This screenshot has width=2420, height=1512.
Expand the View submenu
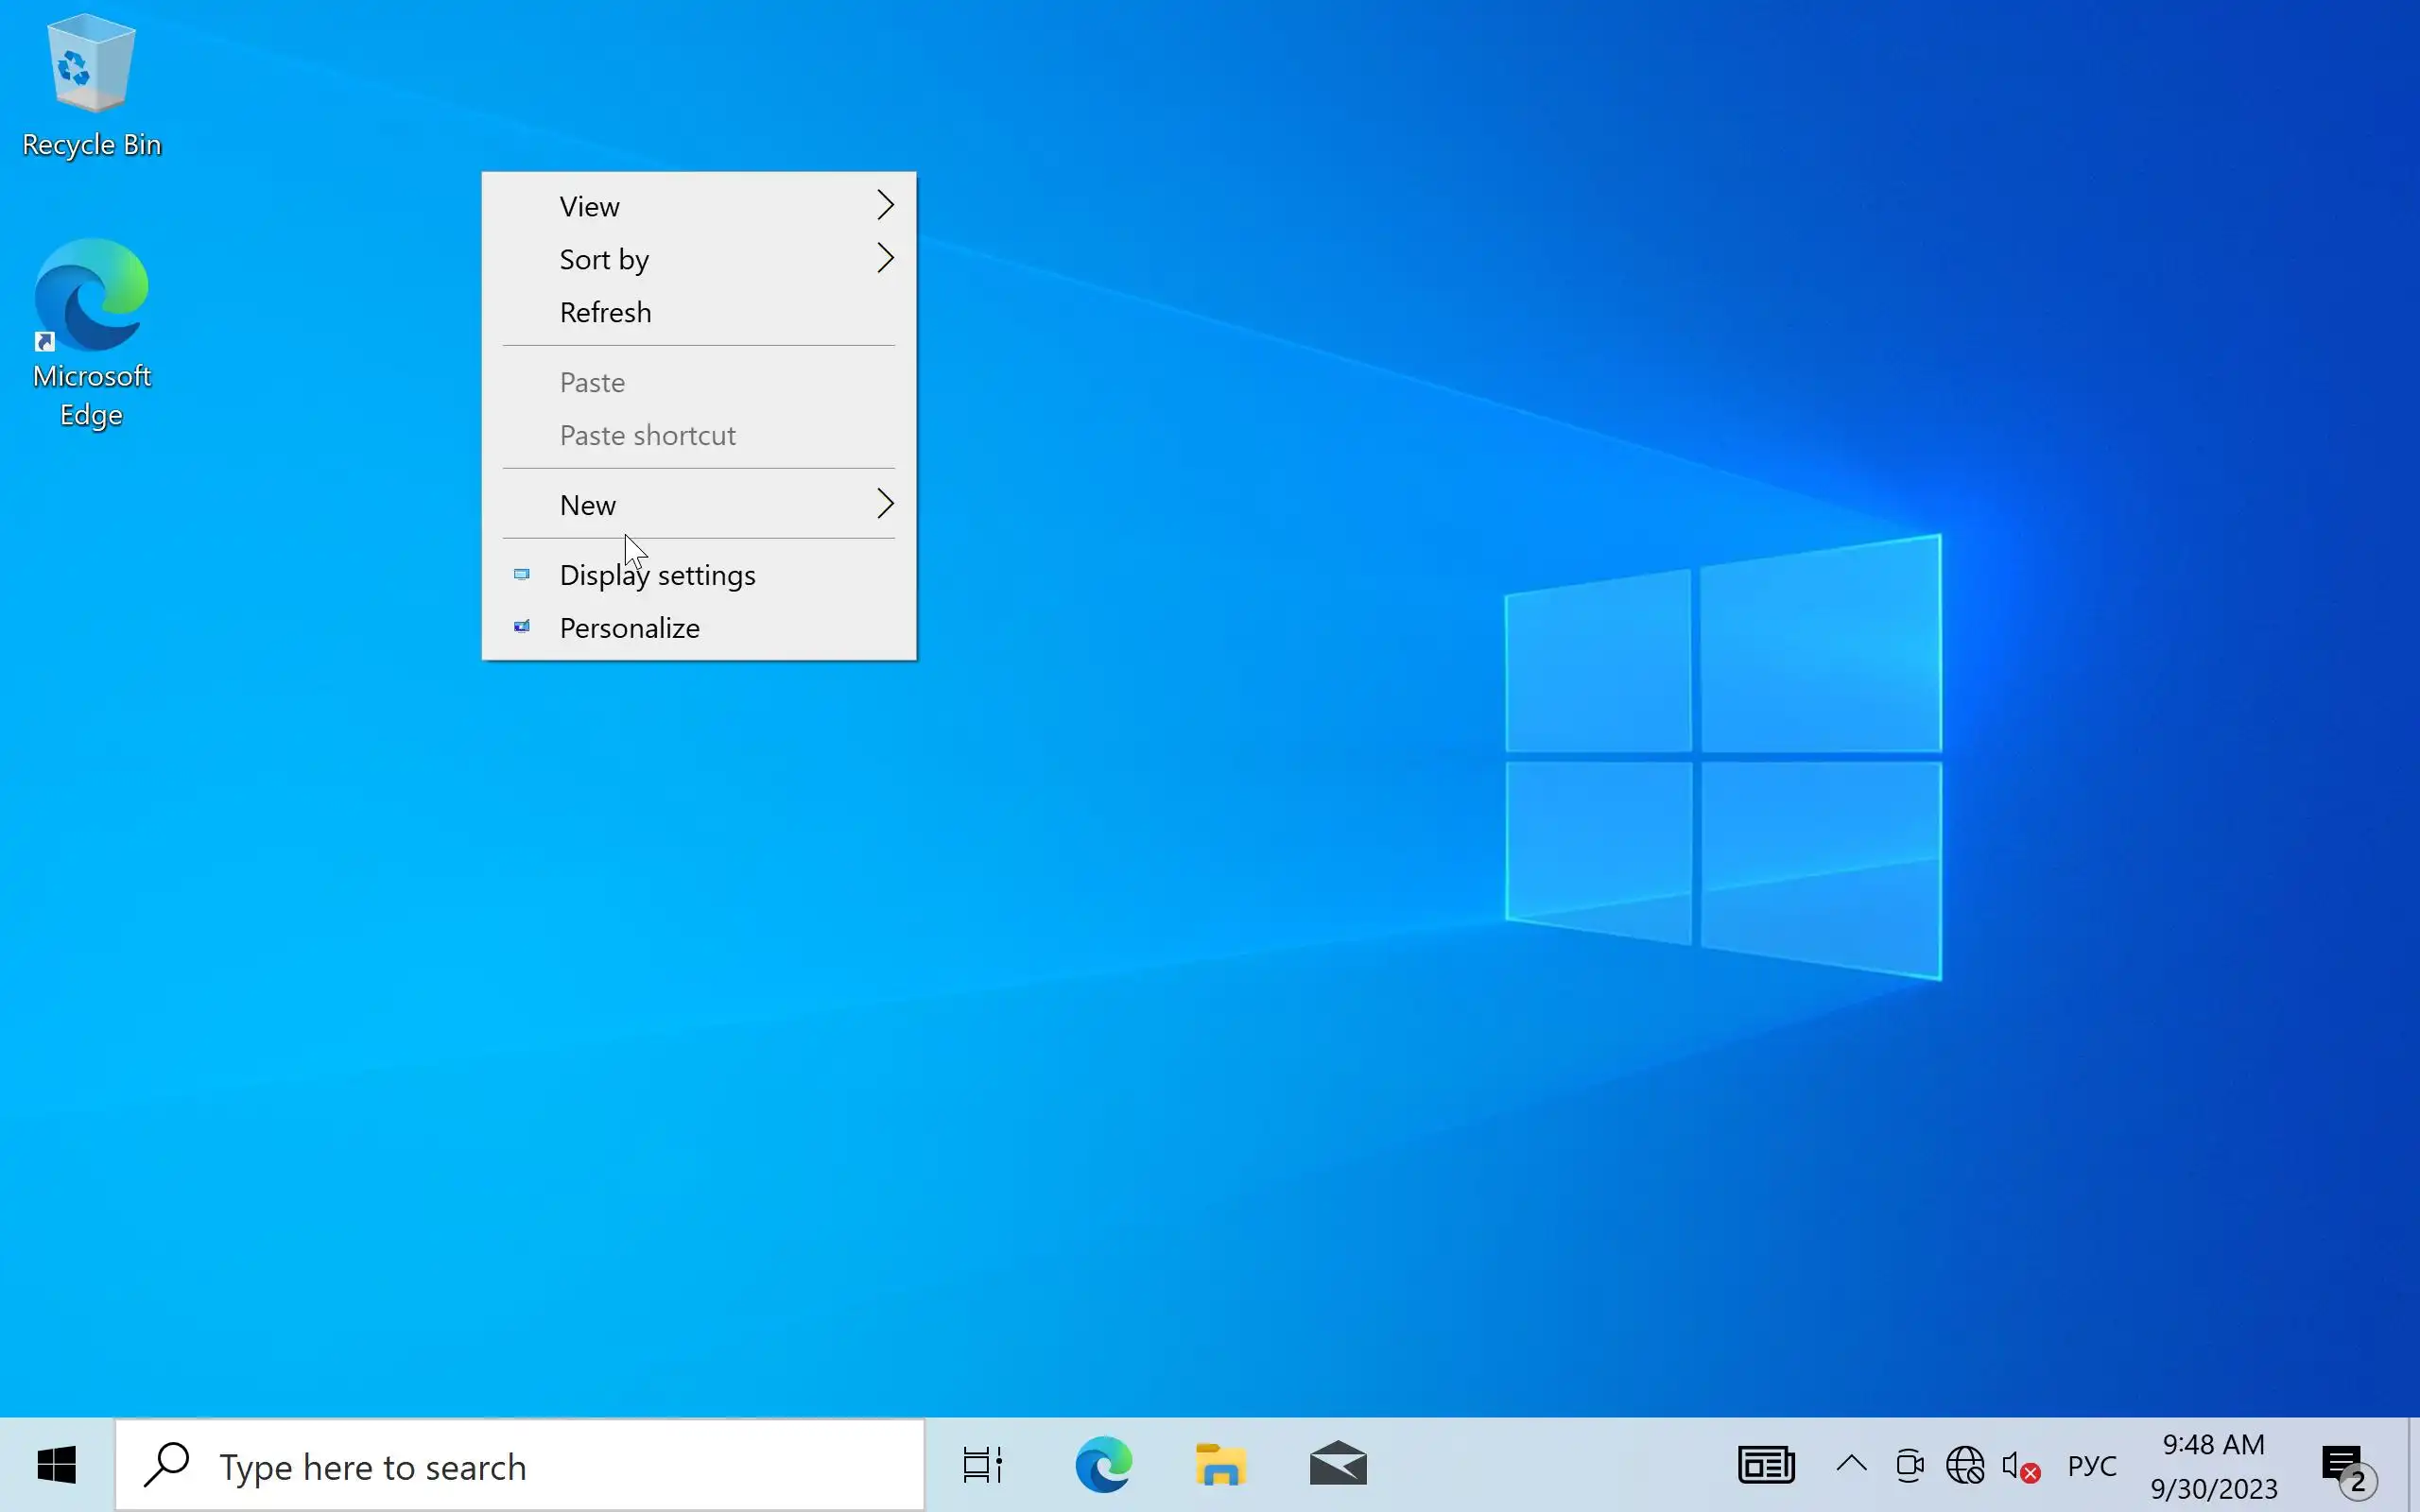coord(698,206)
